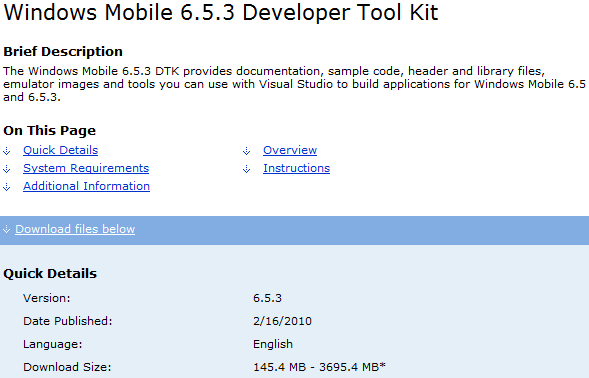Select the size 145.4 MB - 3695.4 MB*

(319, 367)
